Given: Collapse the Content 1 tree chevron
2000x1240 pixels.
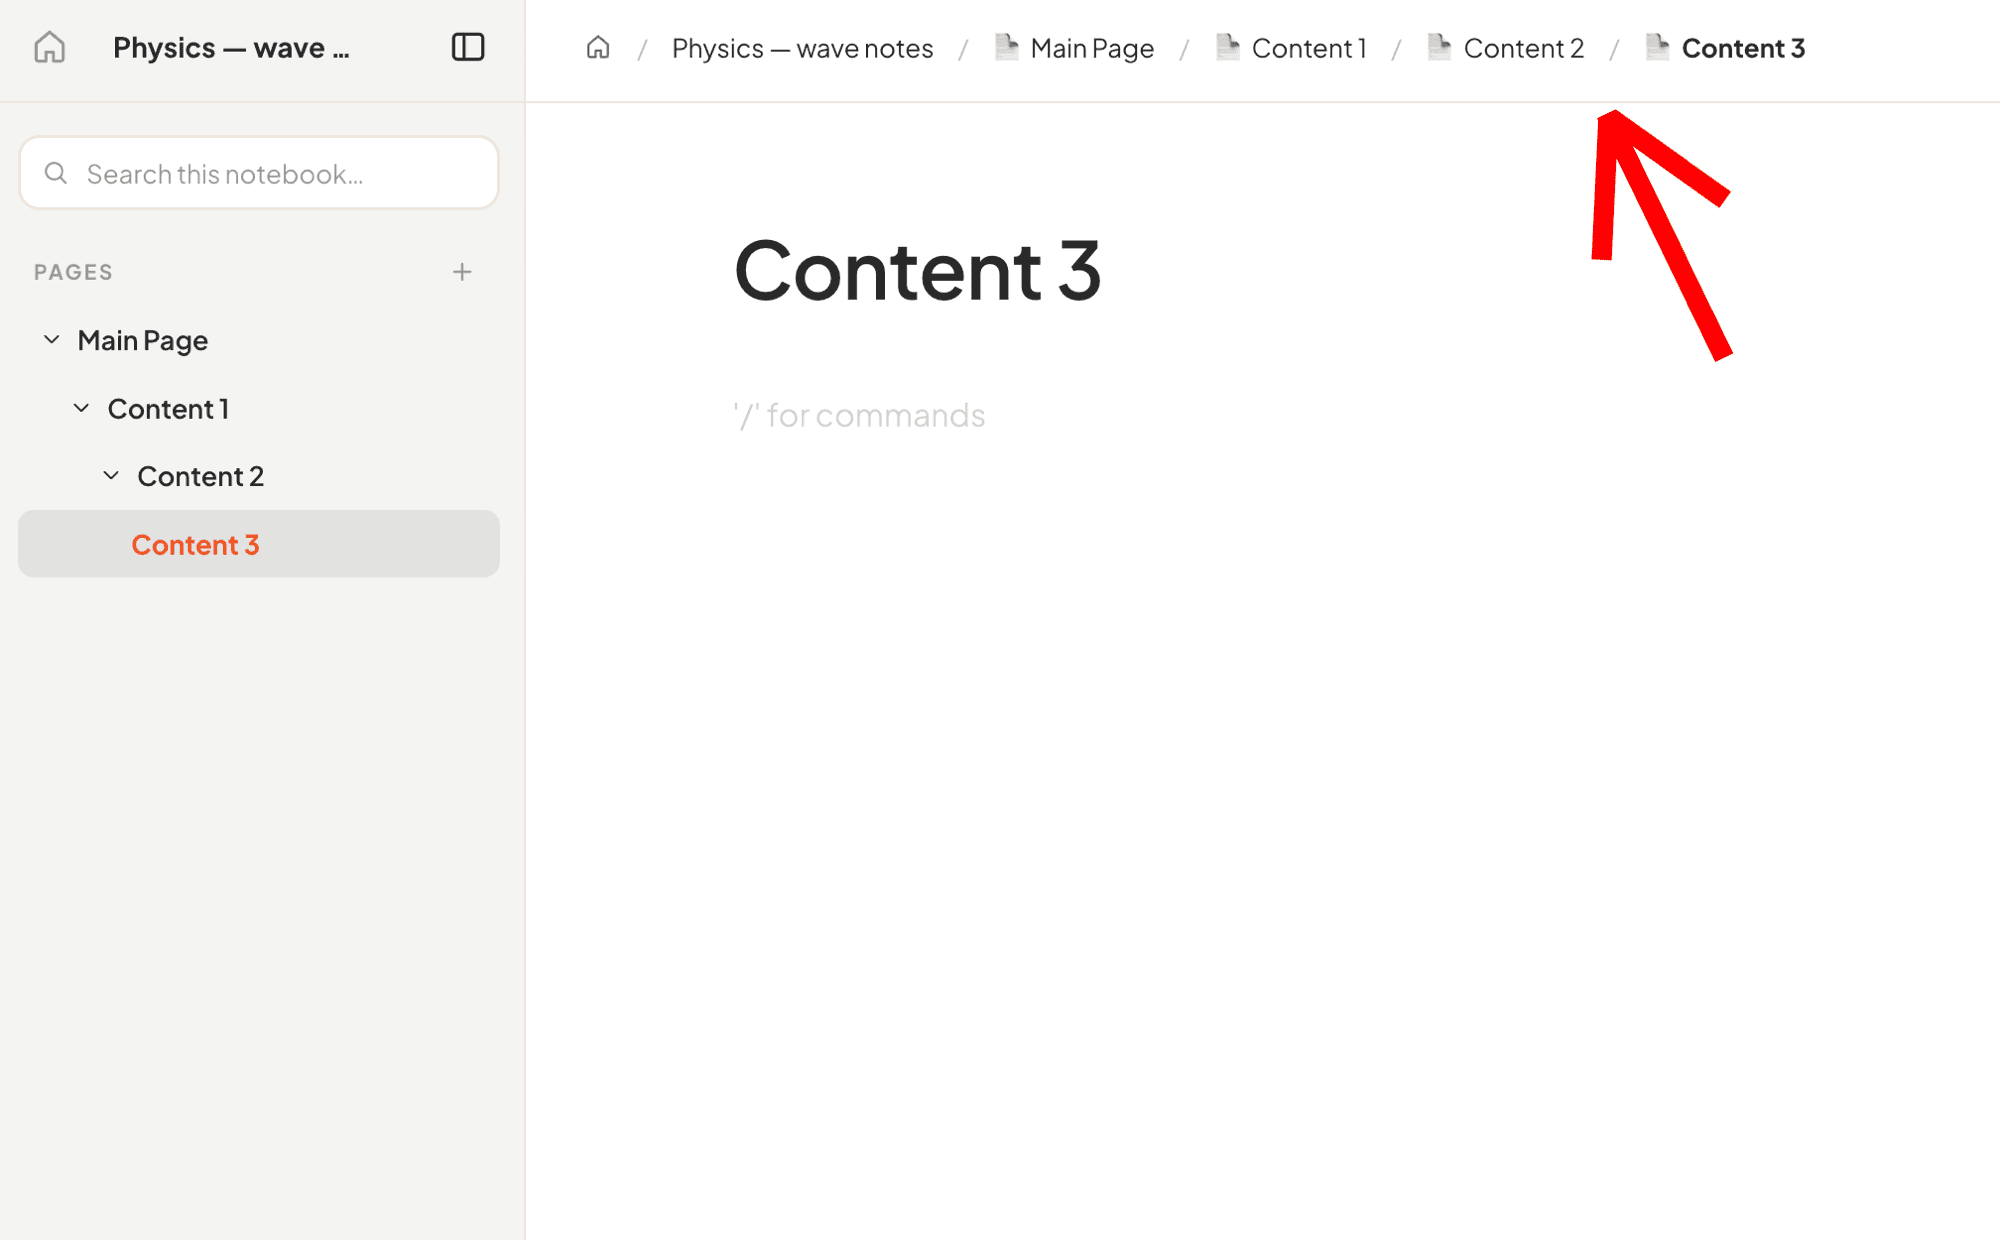Looking at the screenshot, I should click(82, 408).
